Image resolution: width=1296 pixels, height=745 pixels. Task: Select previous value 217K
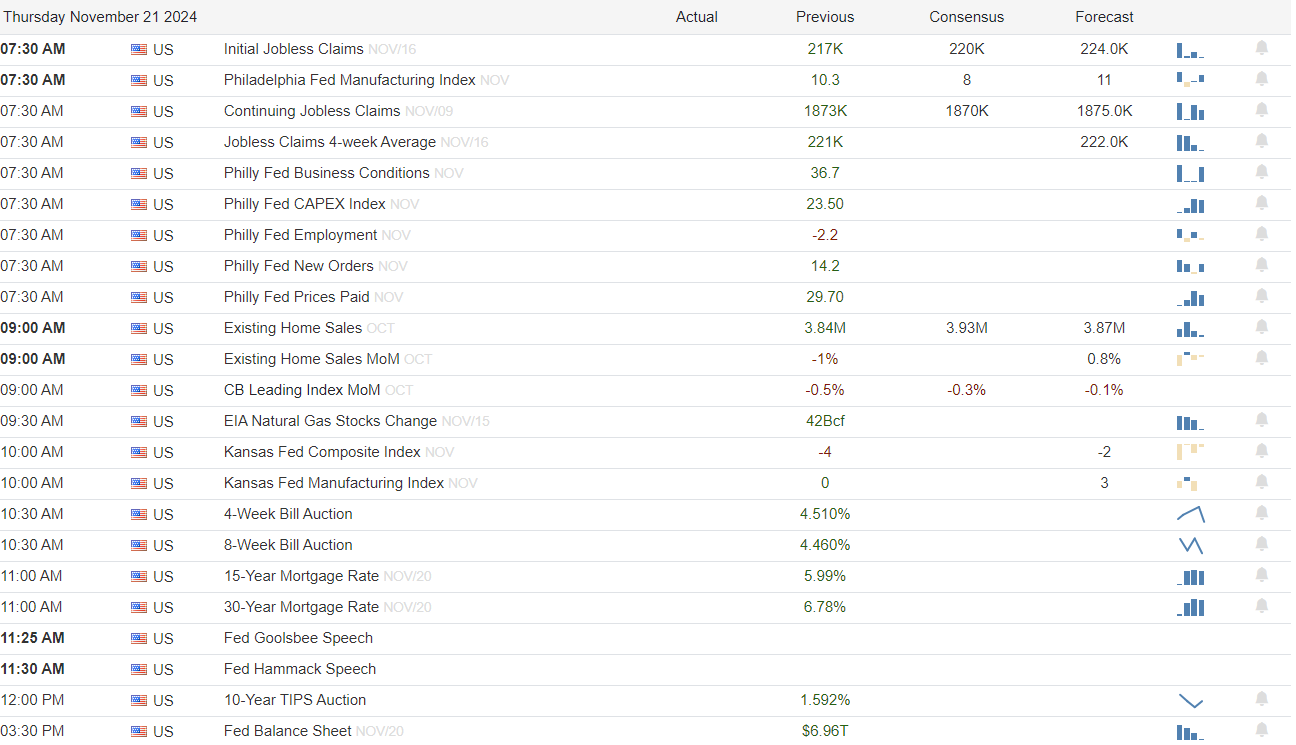tap(825, 49)
